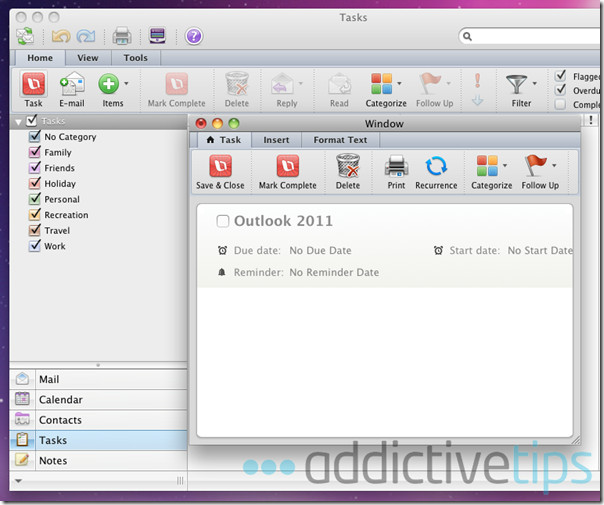This screenshot has height=505, width=604.
Task: Open the My Day icon
Action: 157,36
